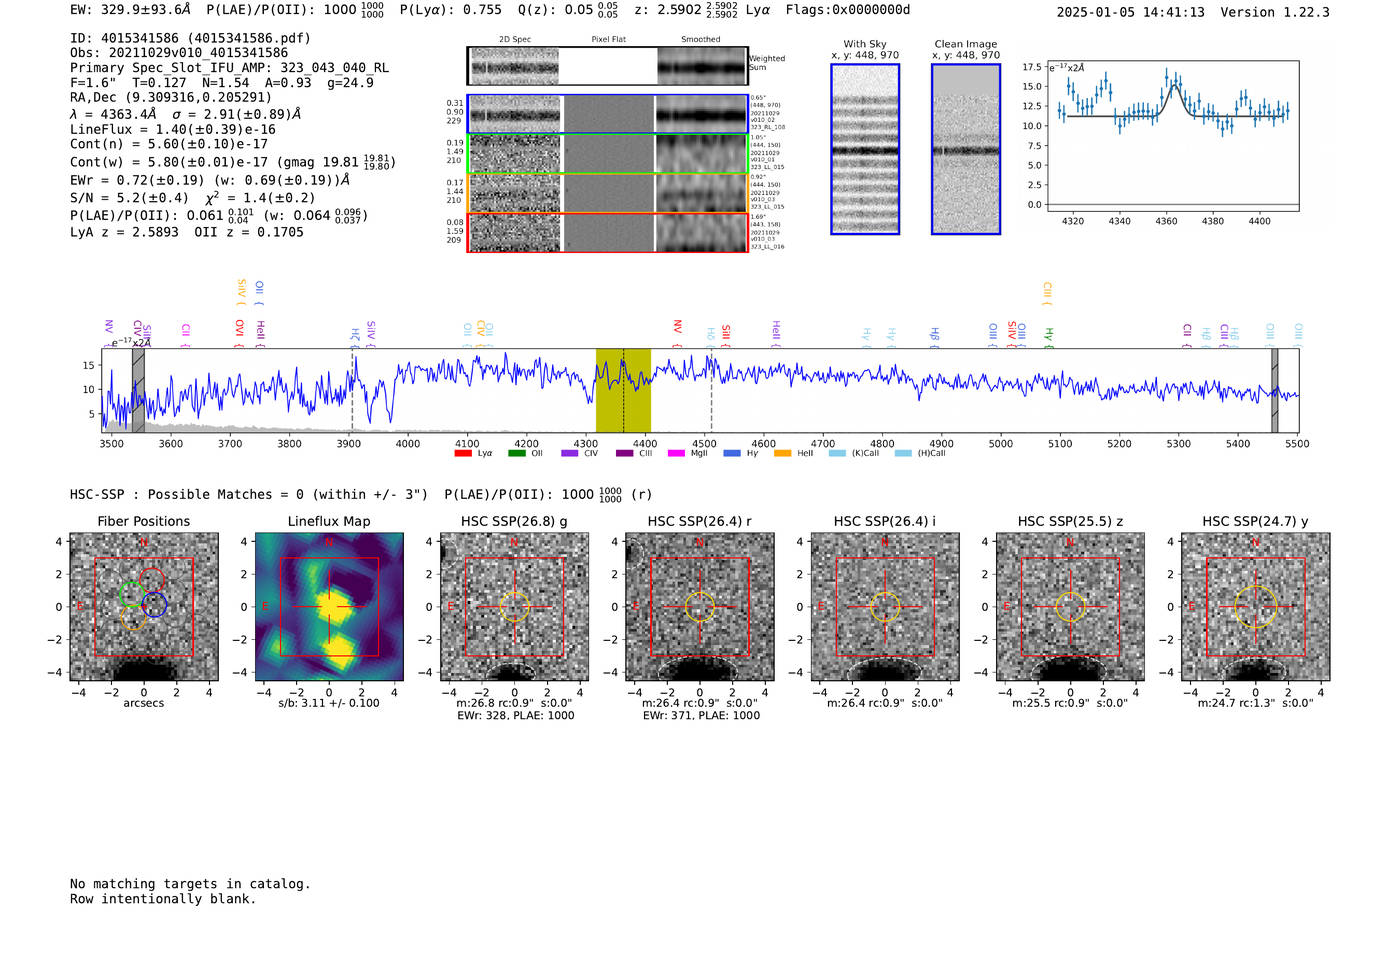Click the blue-bordered fiber 2D spectrum row
1400x953 pixels.
coord(607,114)
